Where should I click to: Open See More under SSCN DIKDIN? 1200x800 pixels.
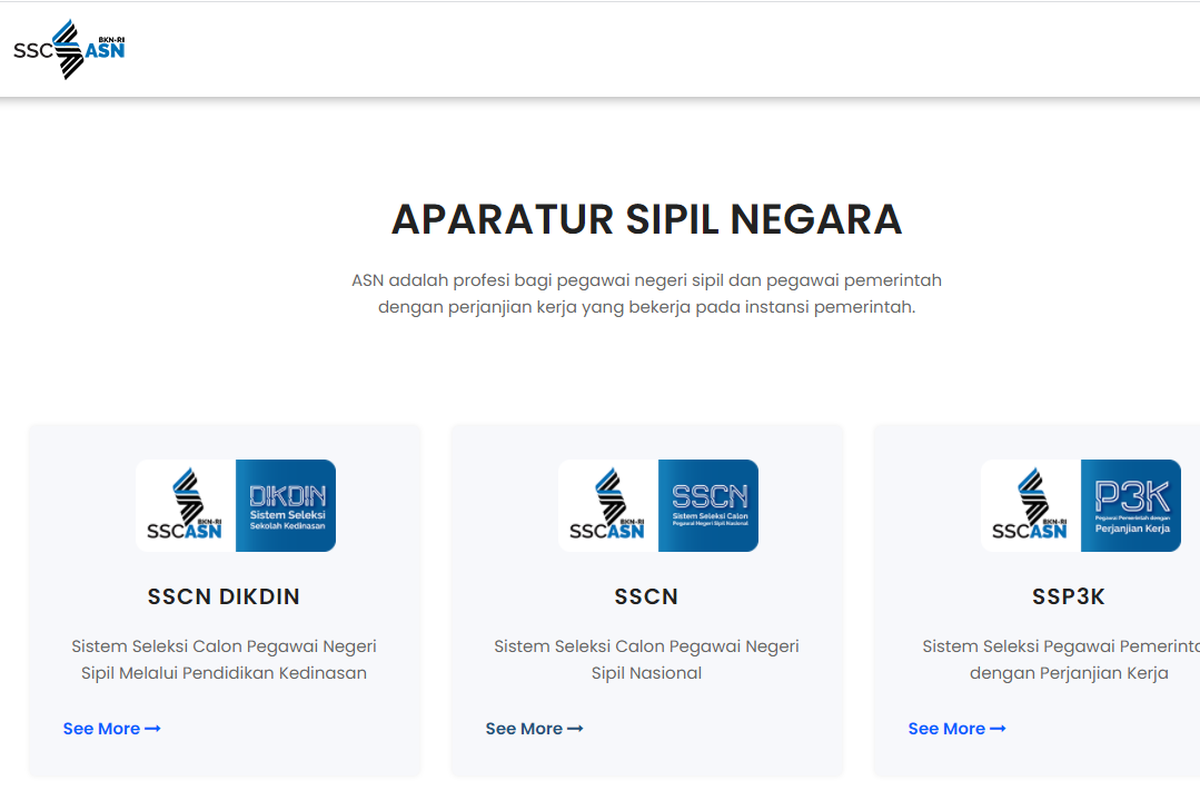point(101,729)
